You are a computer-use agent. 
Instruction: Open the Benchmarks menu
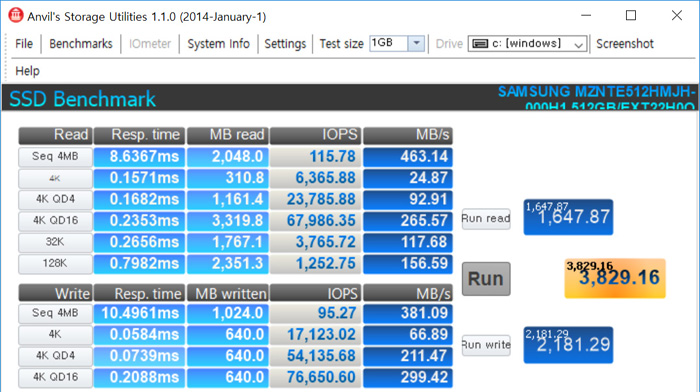point(81,44)
